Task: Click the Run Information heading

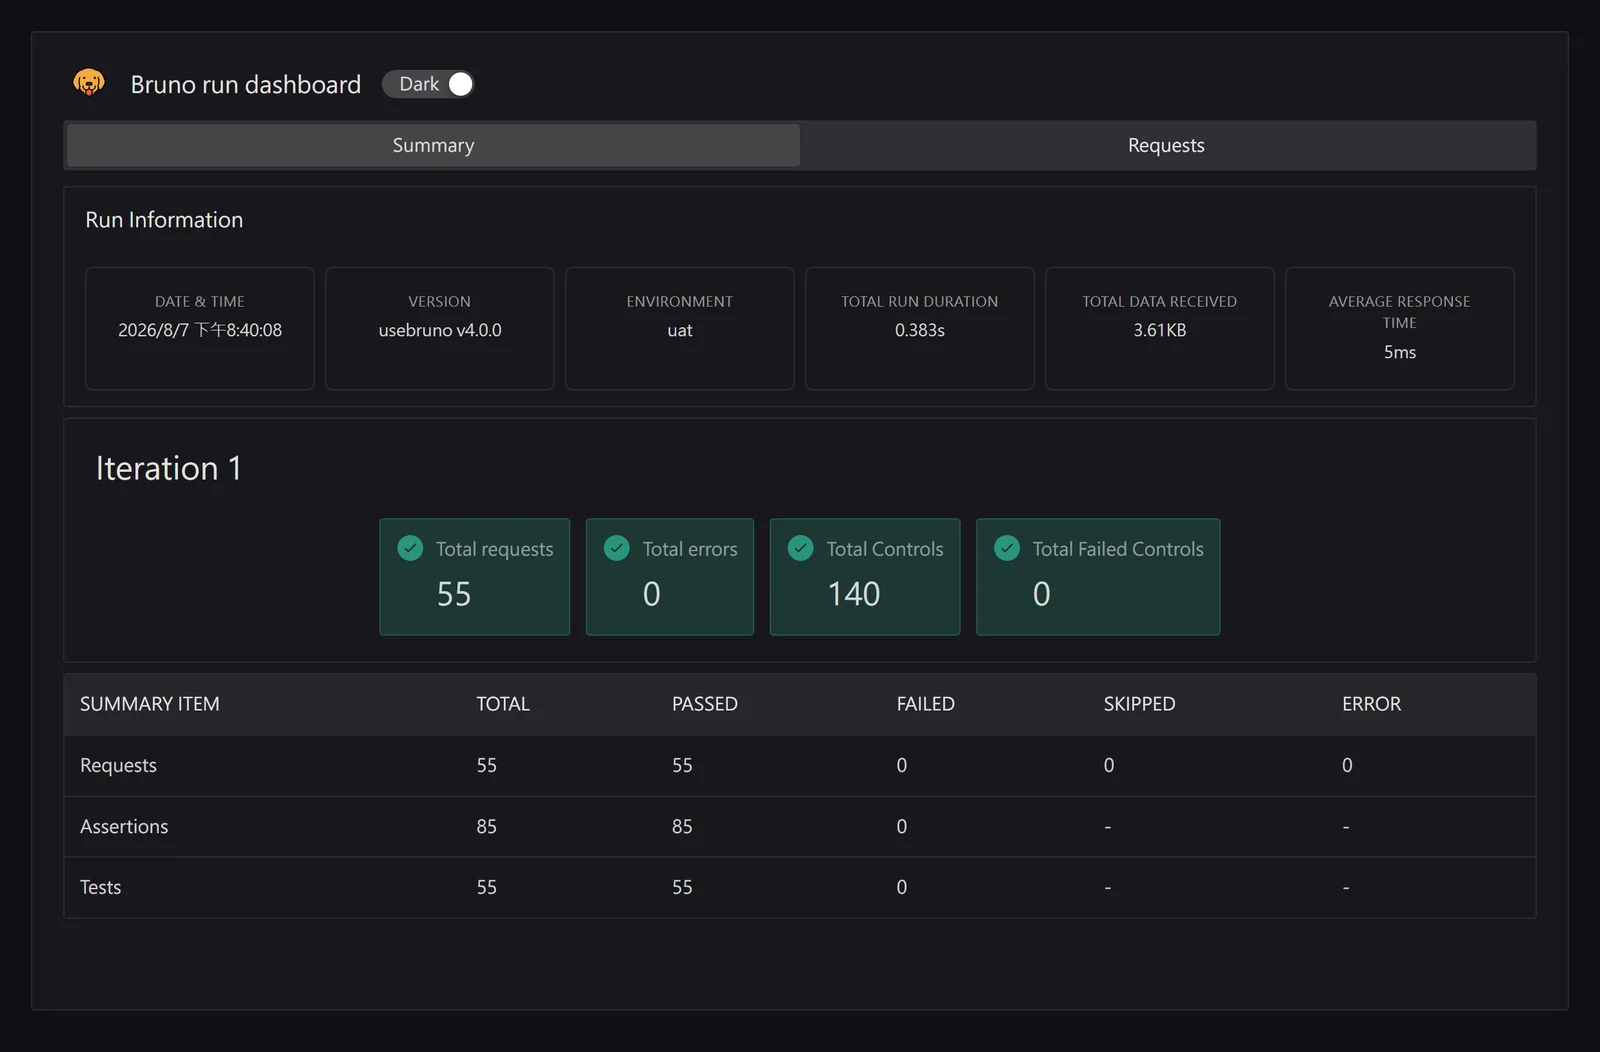Action: (x=164, y=220)
